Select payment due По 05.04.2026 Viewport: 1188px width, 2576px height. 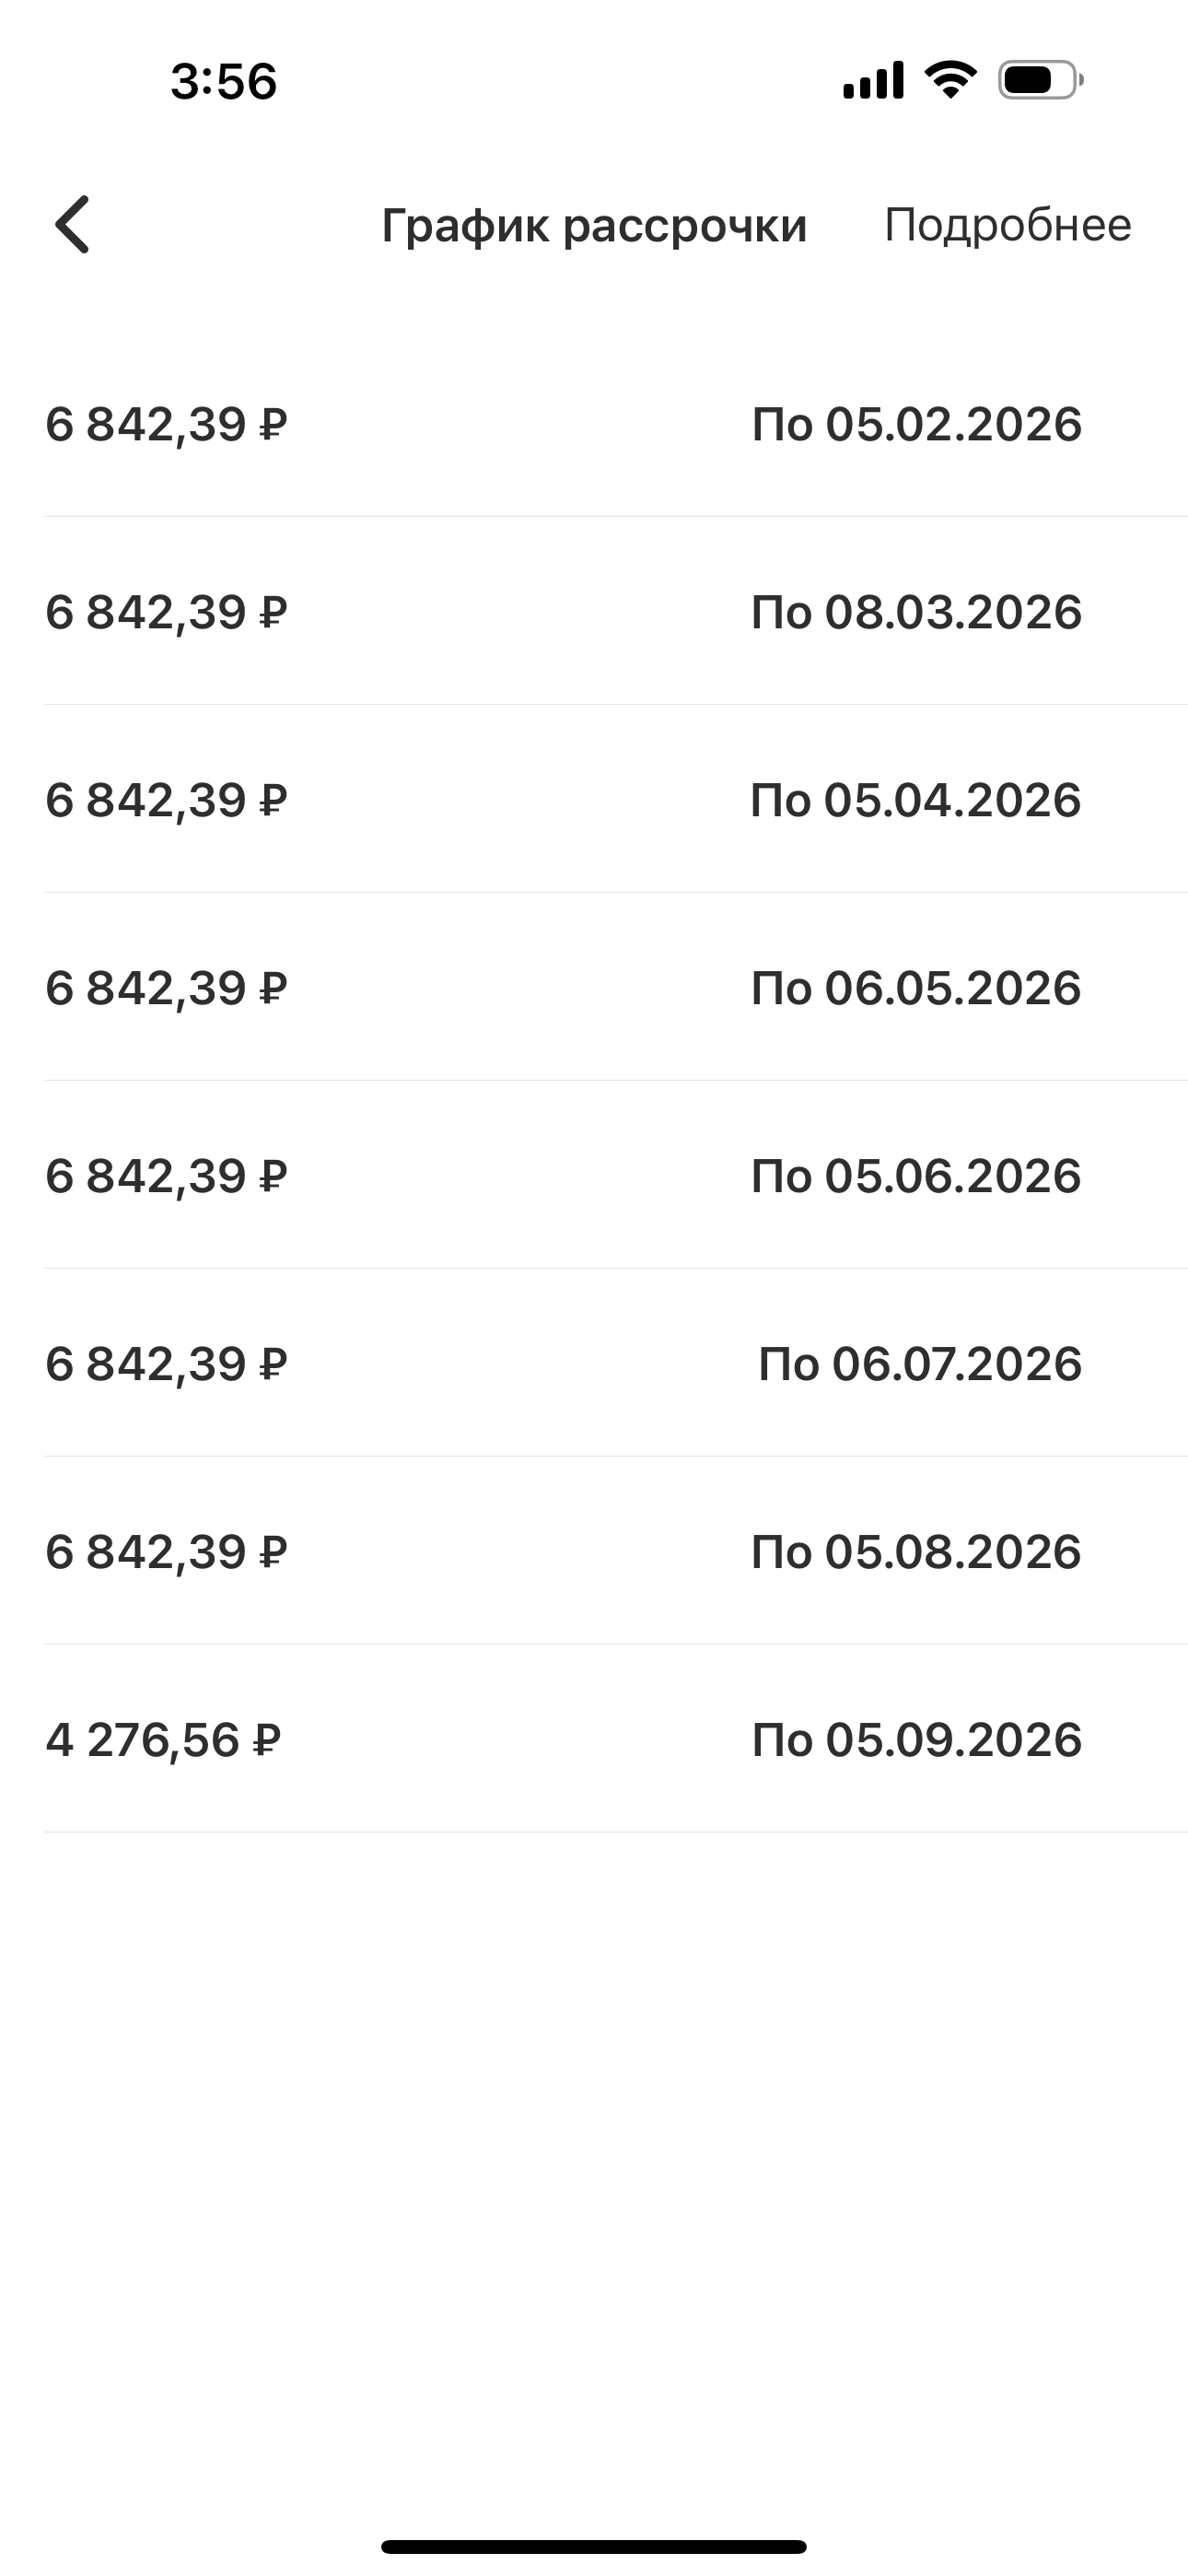point(916,800)
